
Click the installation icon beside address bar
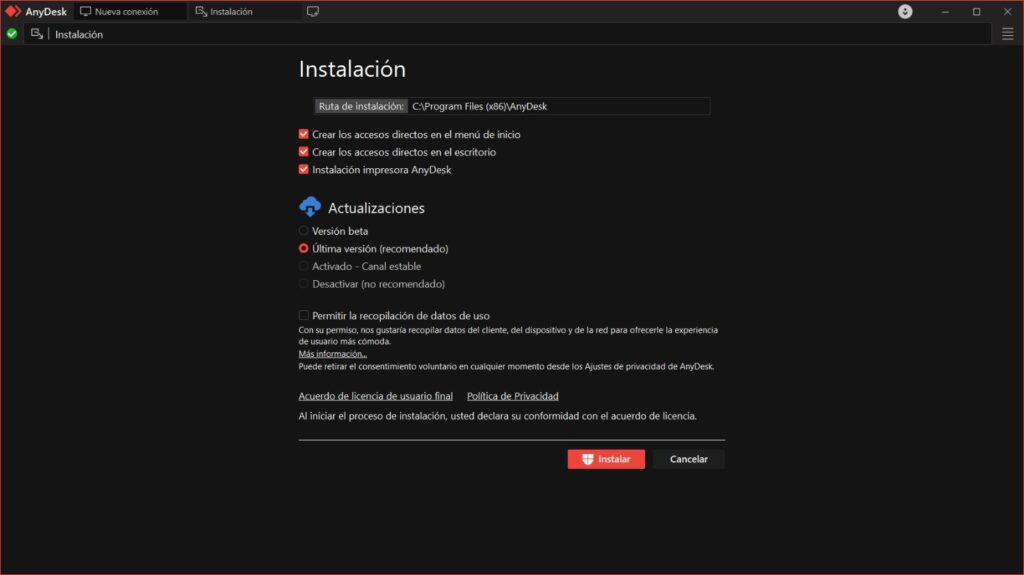click(37, 34)
